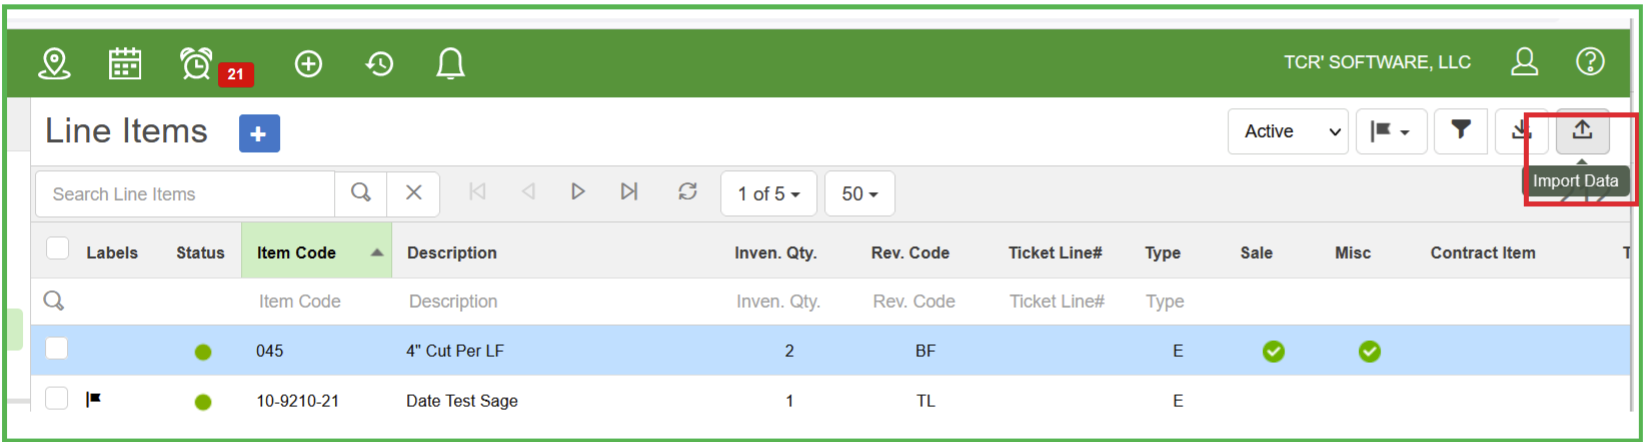Screen dimensions: 1645x442
Task: Tick the select-all checkbox in header
Action: coord(58,249)
